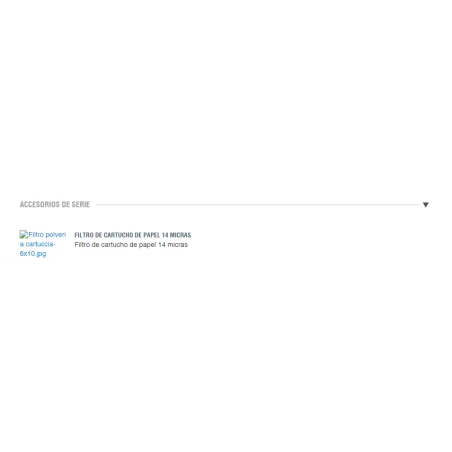Click the word 'SERIE' in section header
Screen dimensions: 452x452
tap(81, 204)
